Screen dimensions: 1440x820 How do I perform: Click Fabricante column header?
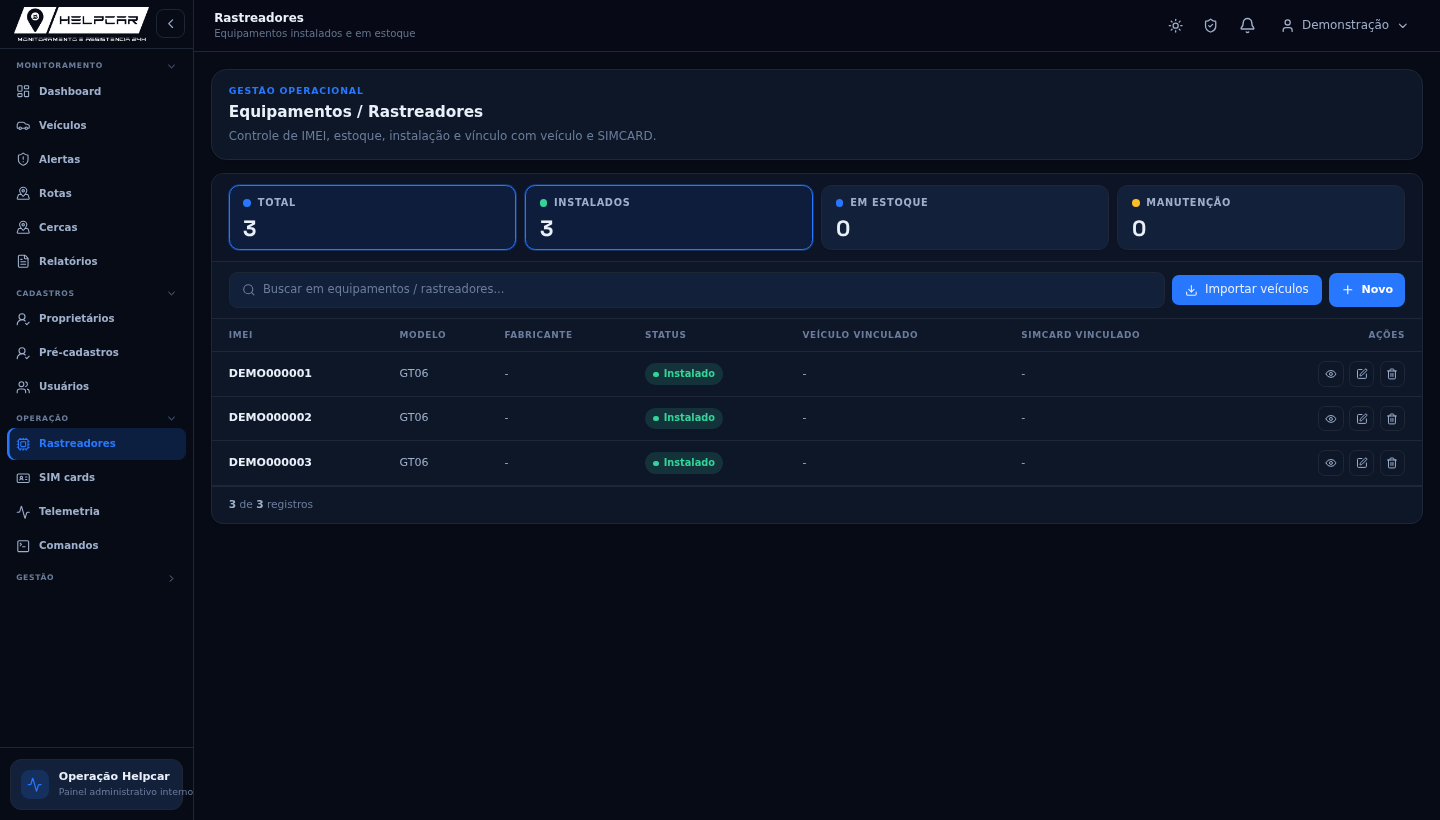[x=538, y=335]
